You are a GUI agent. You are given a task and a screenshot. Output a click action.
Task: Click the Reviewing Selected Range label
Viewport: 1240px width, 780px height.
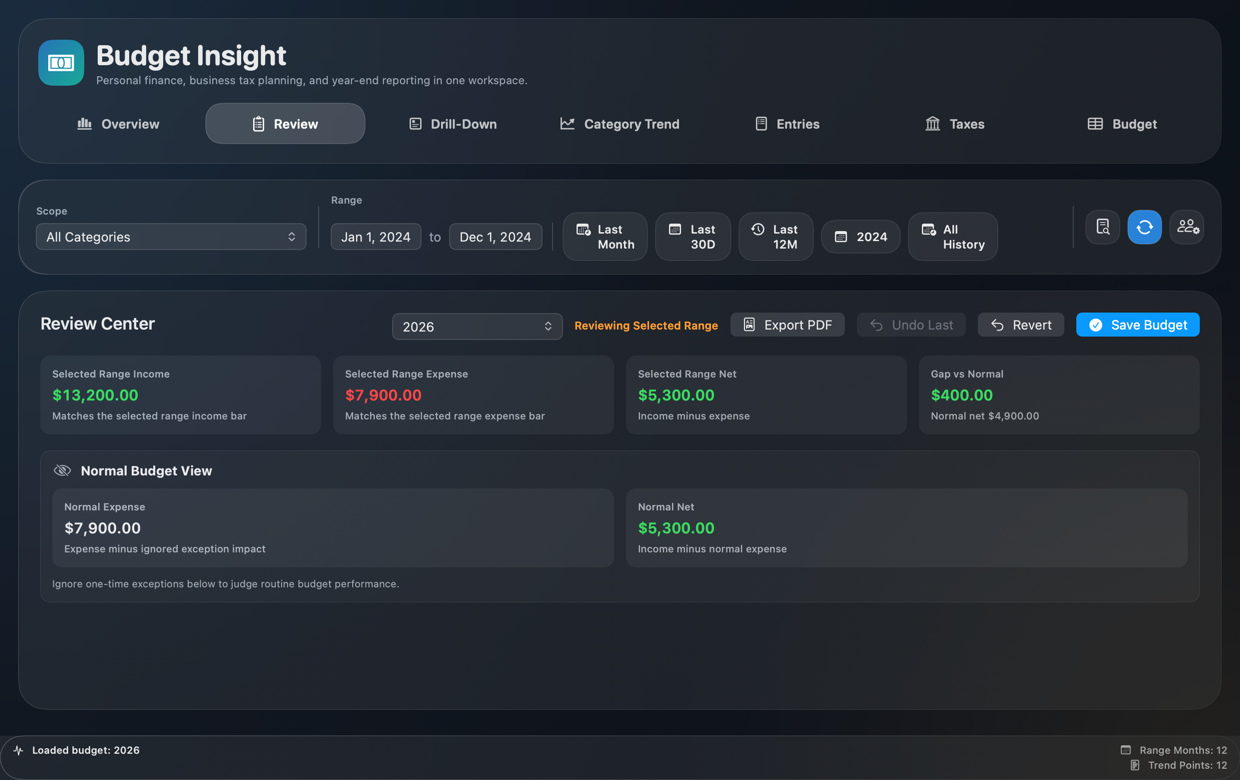tap(646, 326)
